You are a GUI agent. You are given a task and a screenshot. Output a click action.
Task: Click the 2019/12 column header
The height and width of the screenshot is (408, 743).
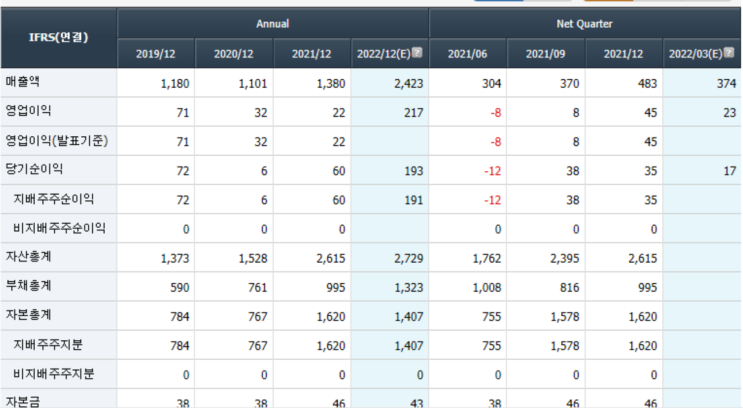[x=156, y=54]
